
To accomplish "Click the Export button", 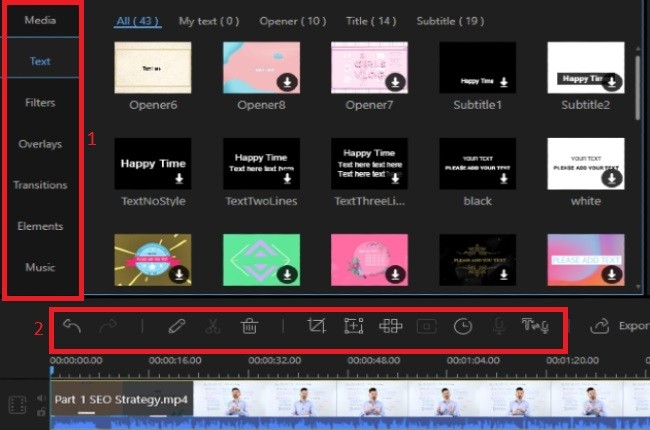I will click(x=622, y=325).
